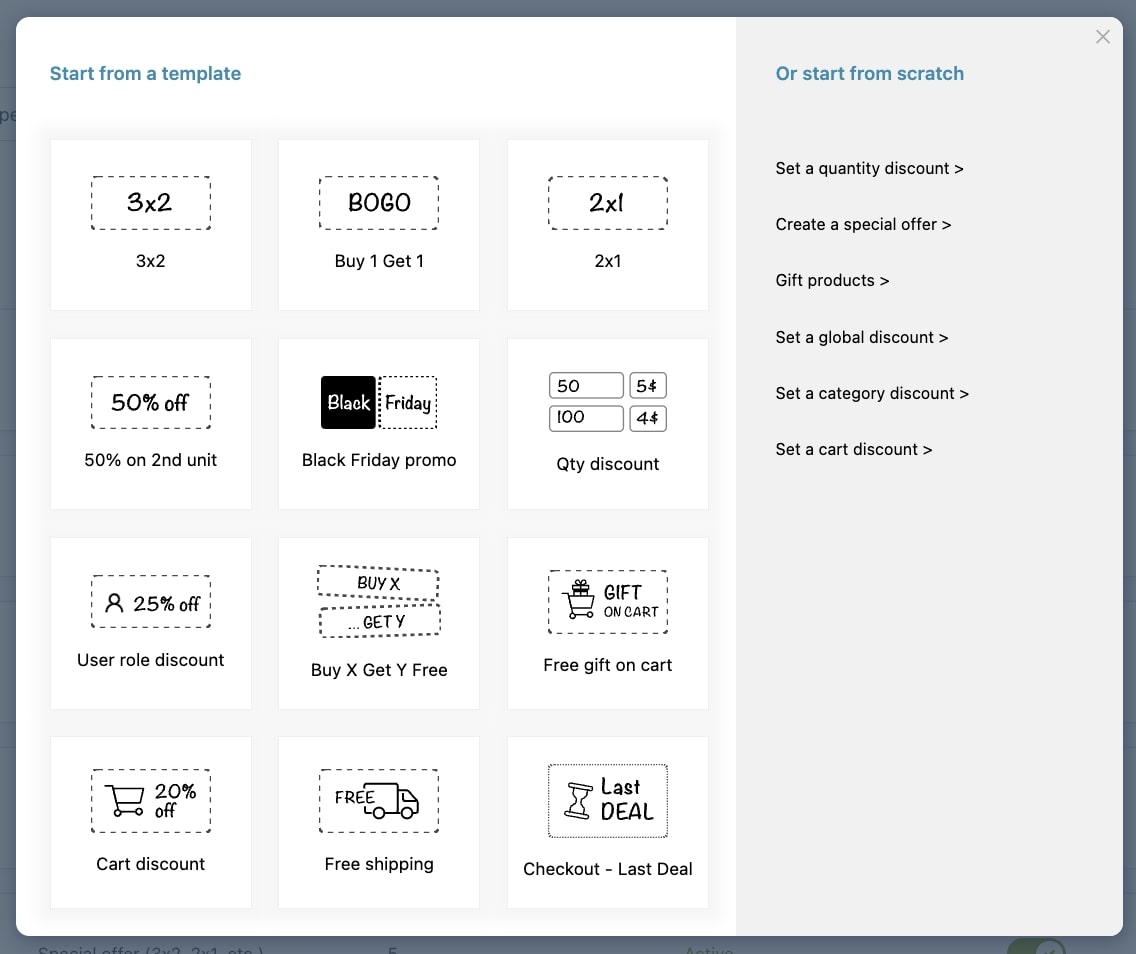Image resolution: width=1136 pixels, height=954 pixels.
Task: Click the Free shipping truck template
Action: click(378, 821)
